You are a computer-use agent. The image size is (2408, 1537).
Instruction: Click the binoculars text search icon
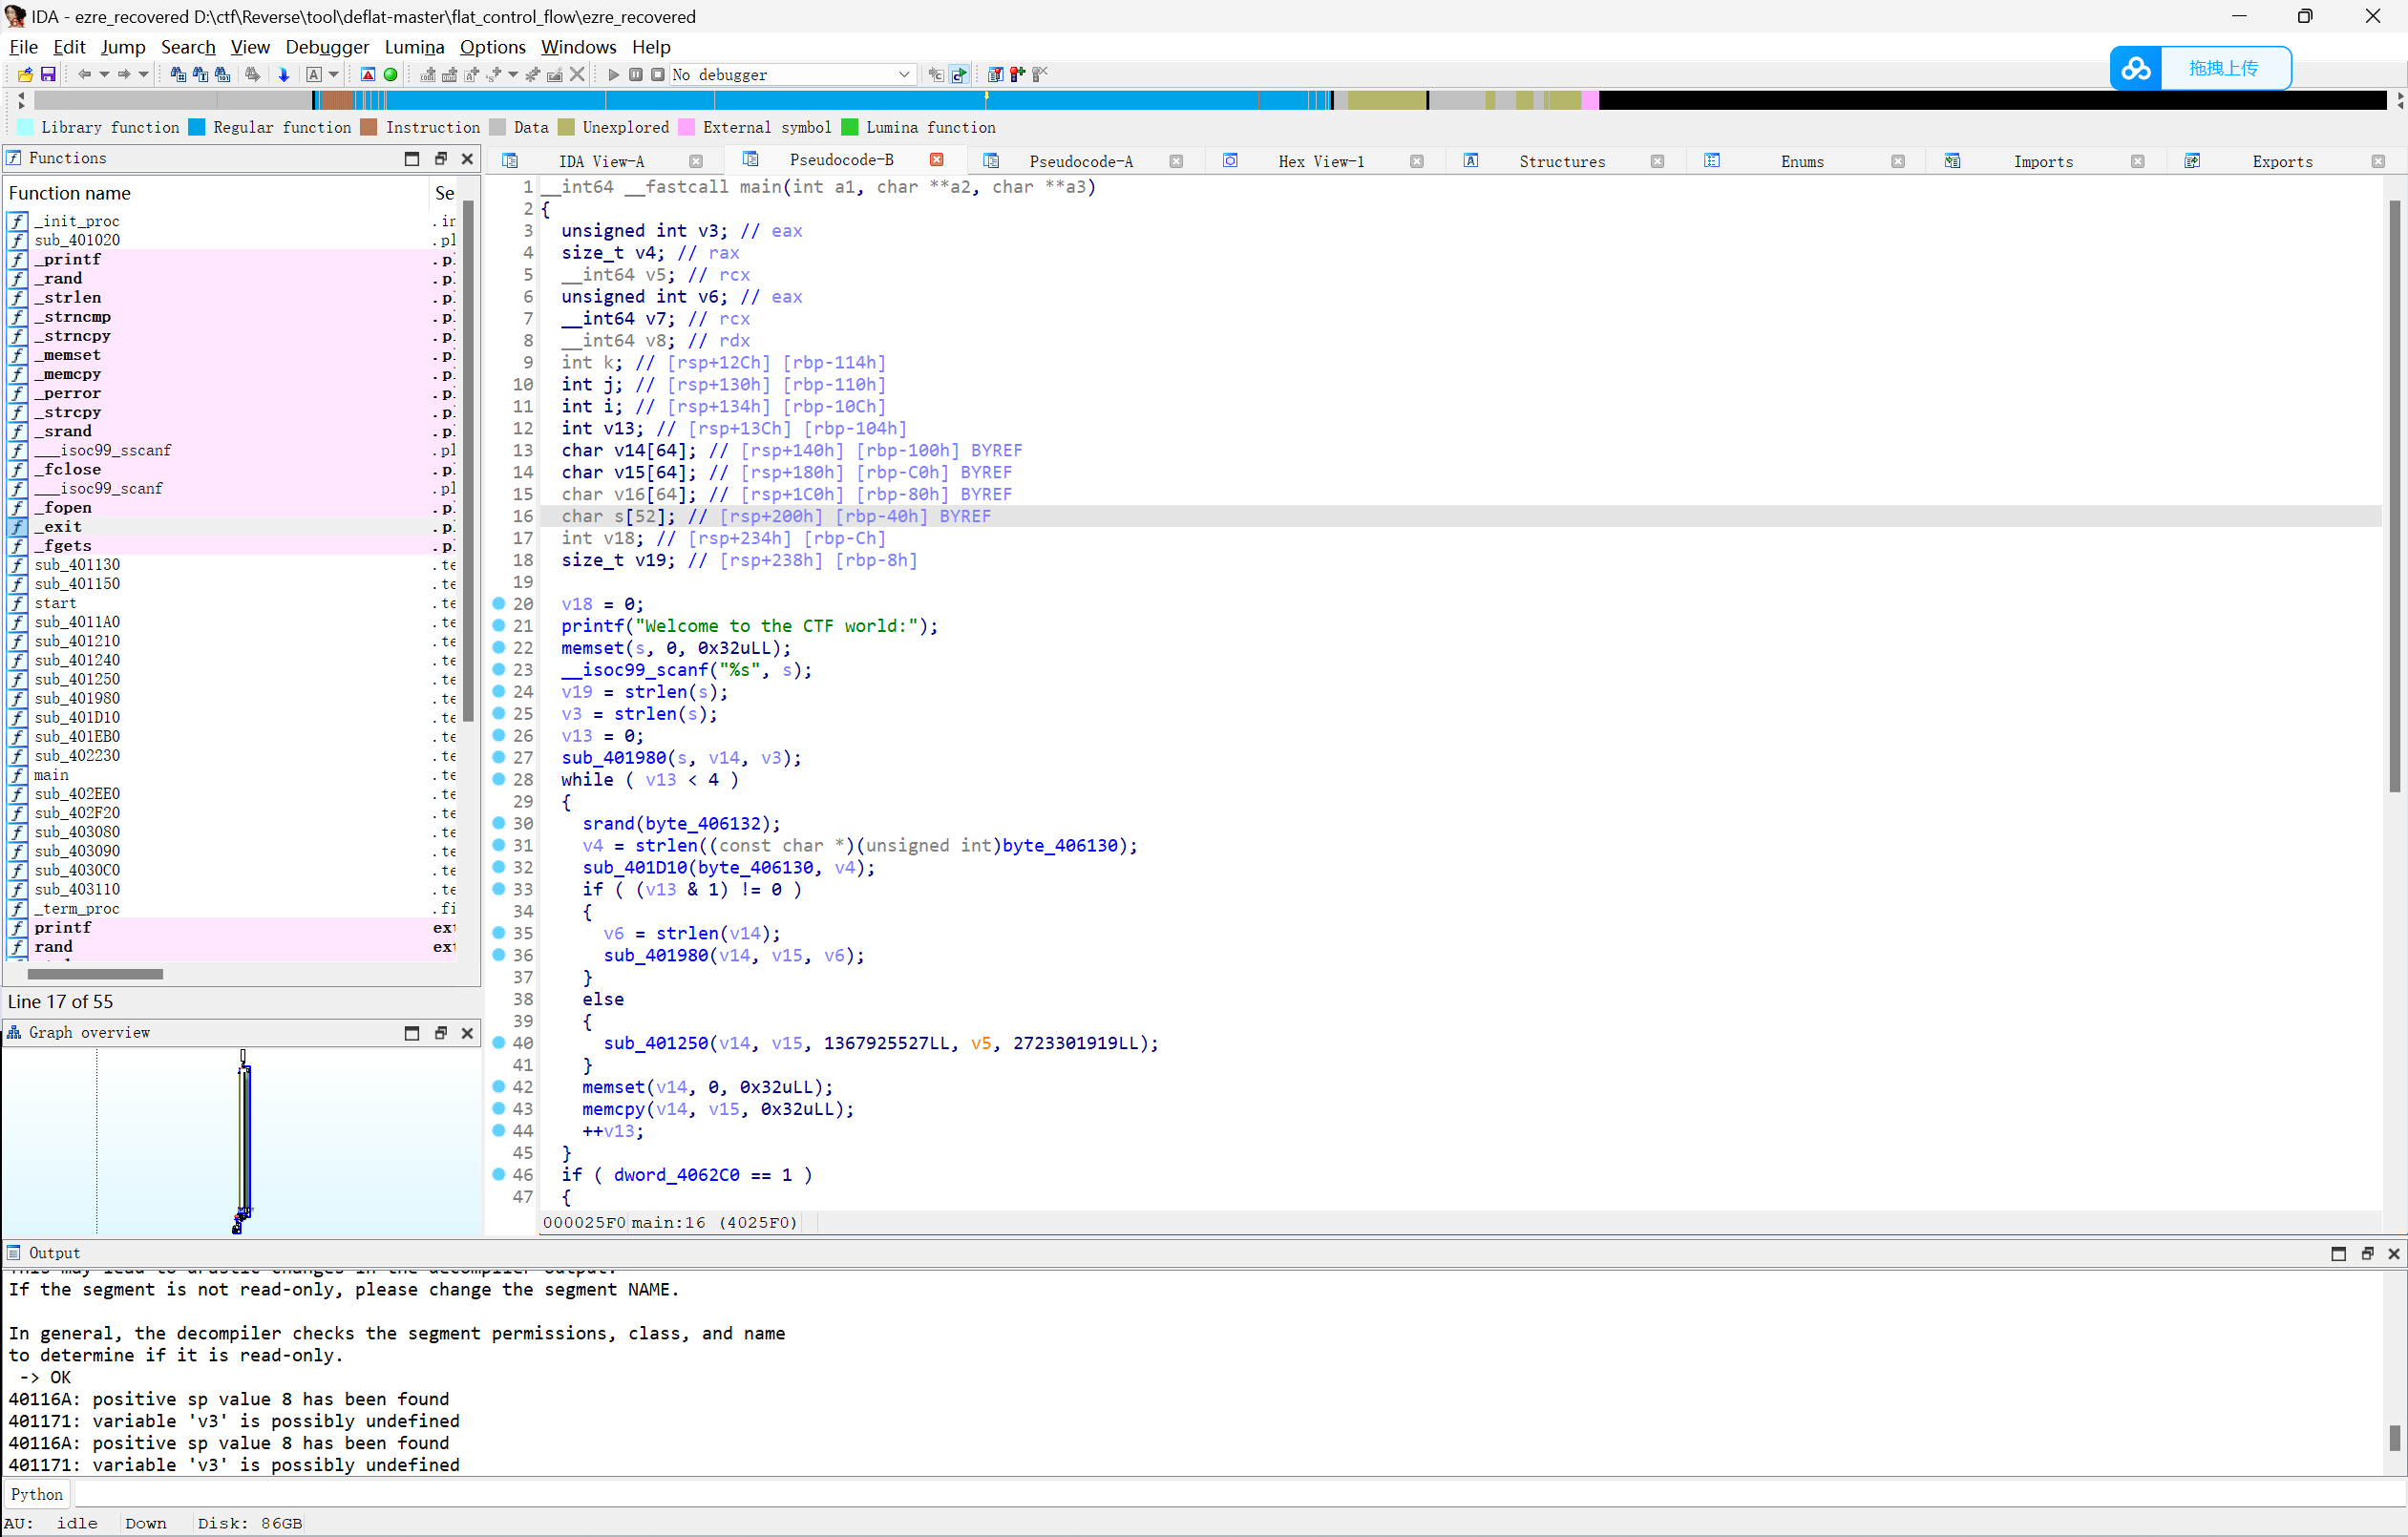tap(200, 75)
